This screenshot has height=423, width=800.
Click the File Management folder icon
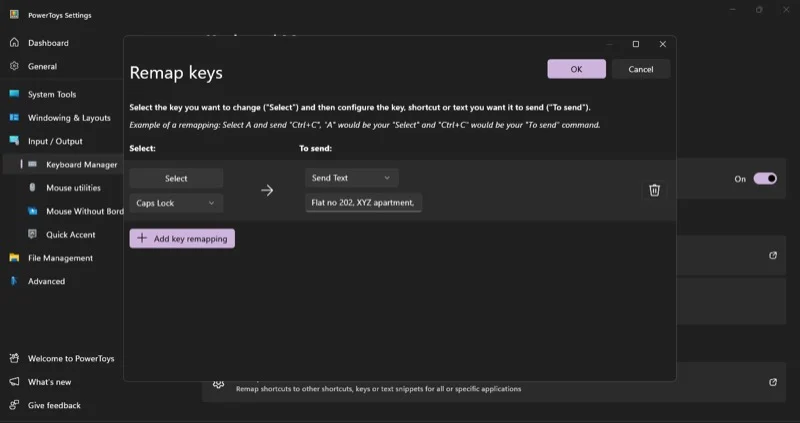(x=14, y=258)
